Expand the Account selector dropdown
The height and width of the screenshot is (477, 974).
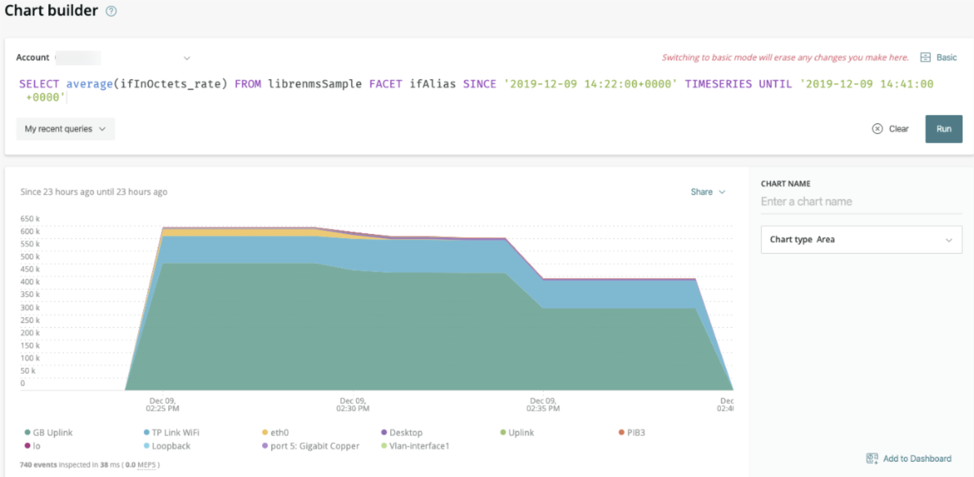coord(186,58)
